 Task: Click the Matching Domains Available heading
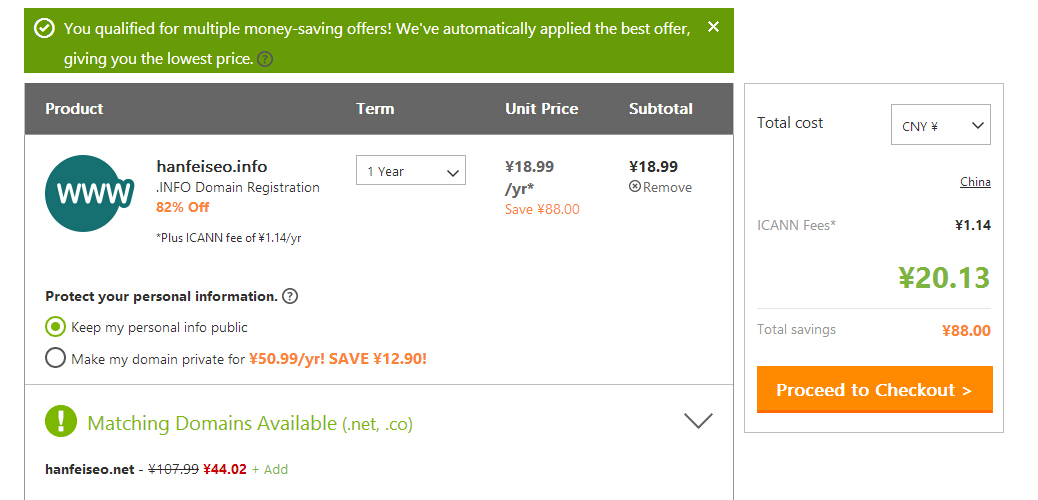coord(250,423)
